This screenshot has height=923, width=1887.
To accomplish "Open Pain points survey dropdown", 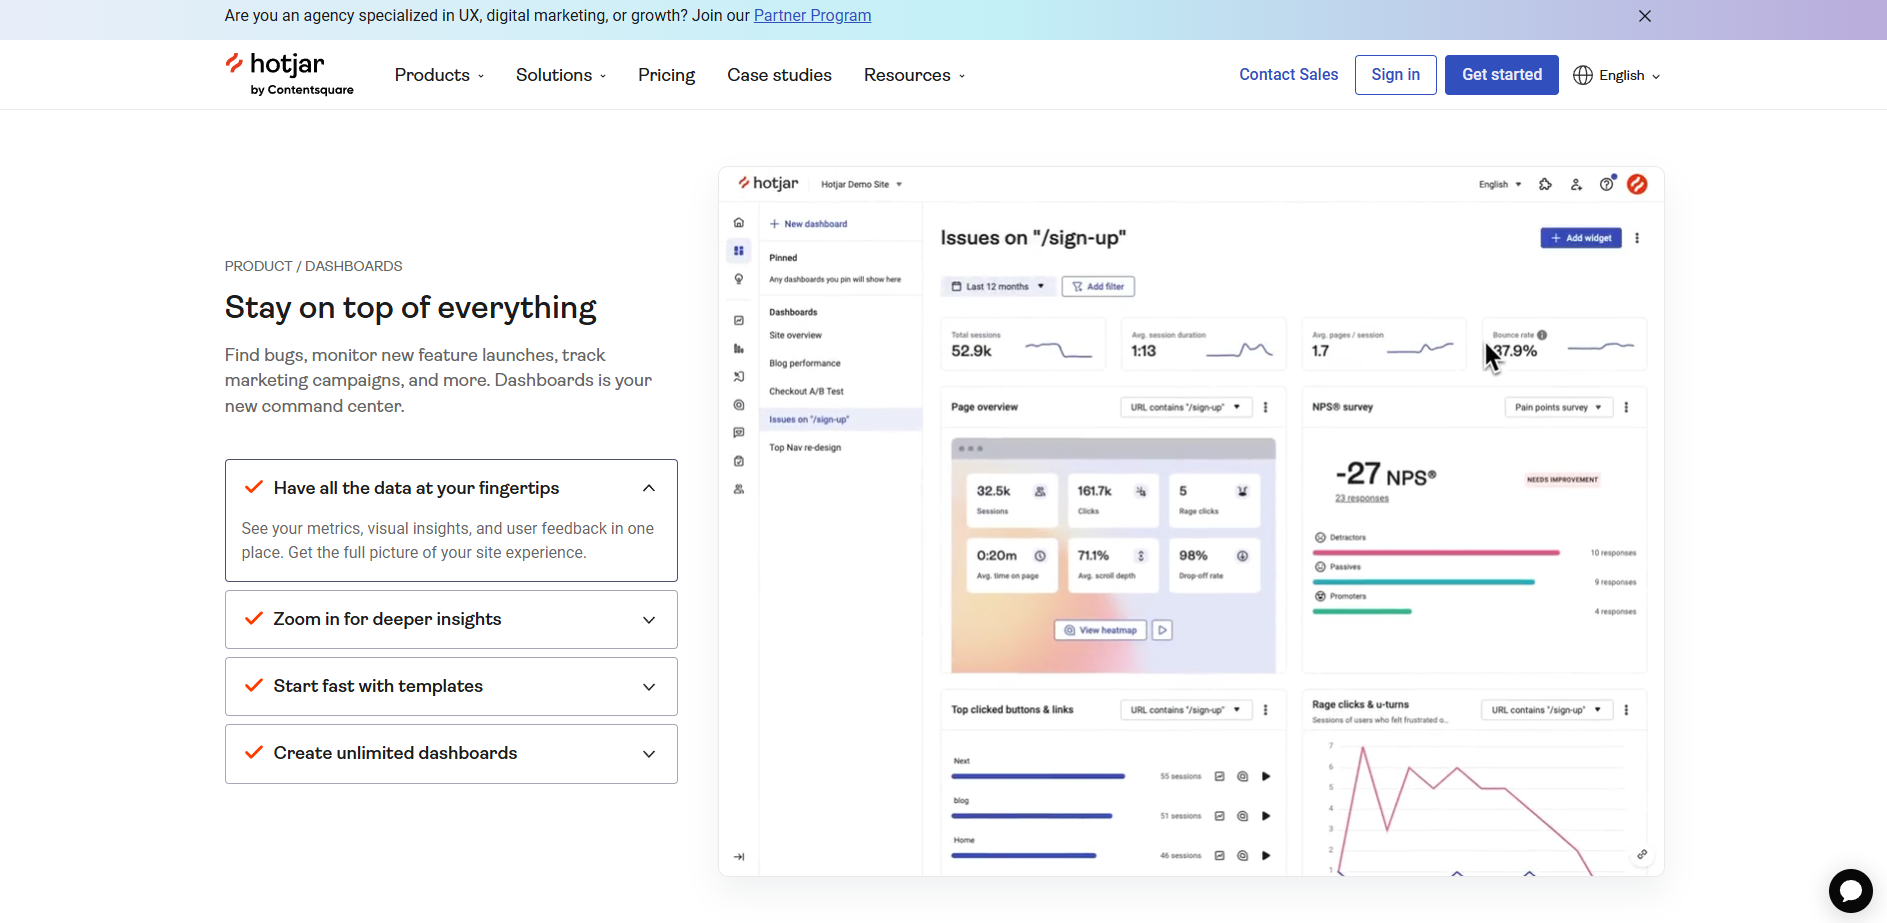I will point(1558,407).
